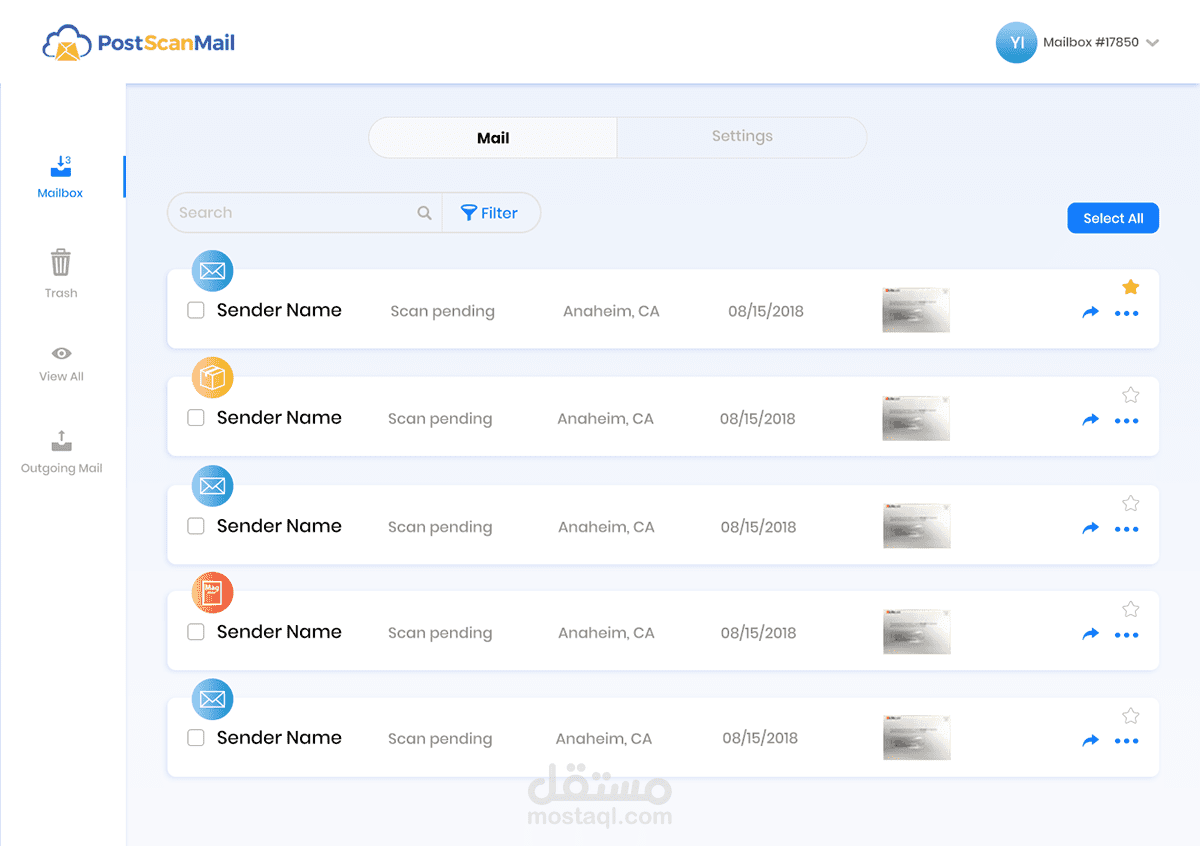Open scan thumbnail on the gold-starred row

pyautogui.click(x=916, y=310)
